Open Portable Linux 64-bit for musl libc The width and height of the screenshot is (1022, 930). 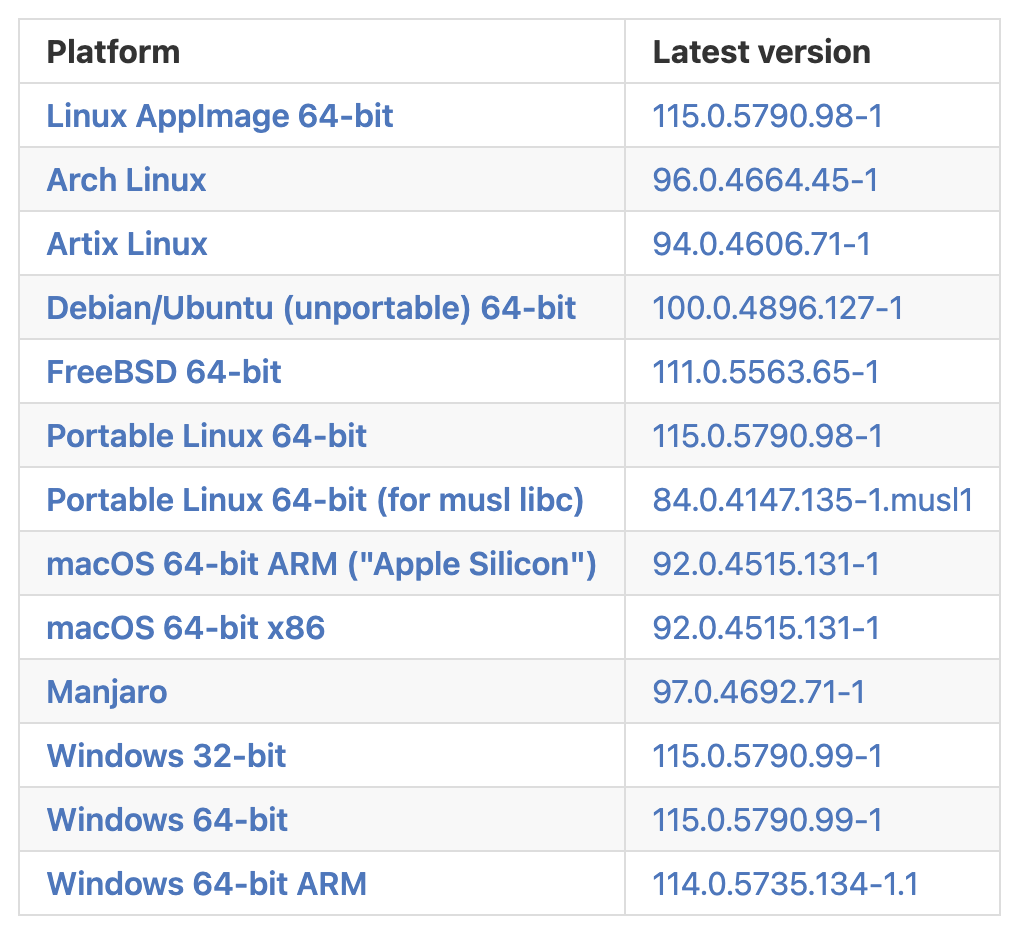click(x=315, y=501)
